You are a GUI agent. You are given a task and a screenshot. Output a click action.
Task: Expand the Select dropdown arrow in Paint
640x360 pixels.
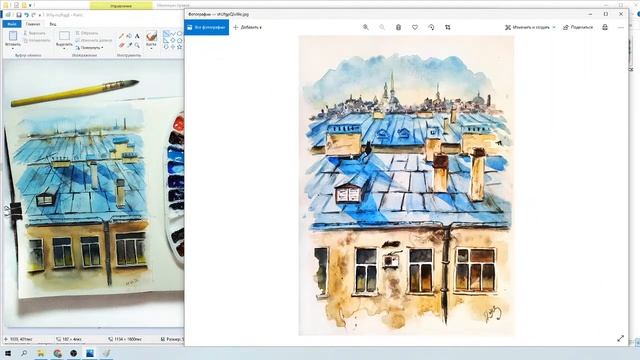coord(64,49)
